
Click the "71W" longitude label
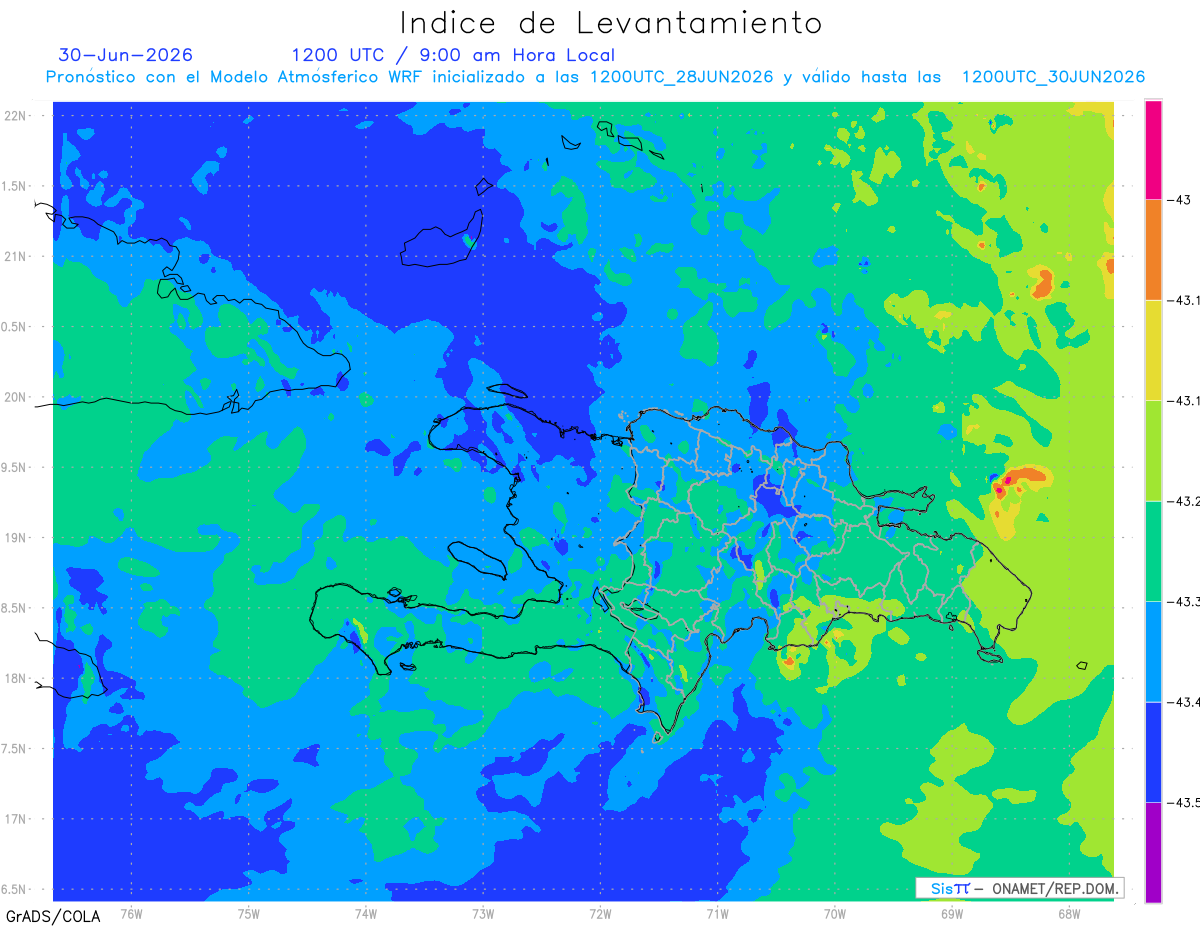coord(717,913)
